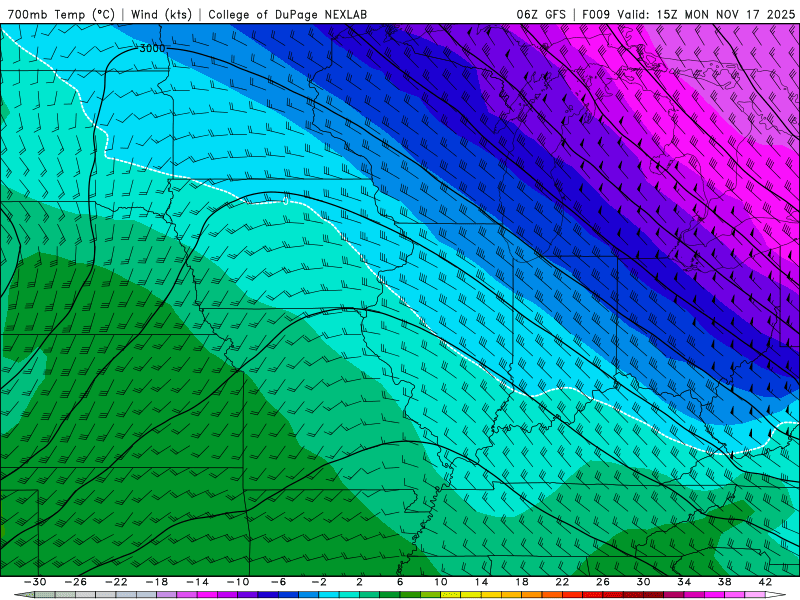Click the '22' color scale label
This screenshot has height=600, width=800.
562,582
